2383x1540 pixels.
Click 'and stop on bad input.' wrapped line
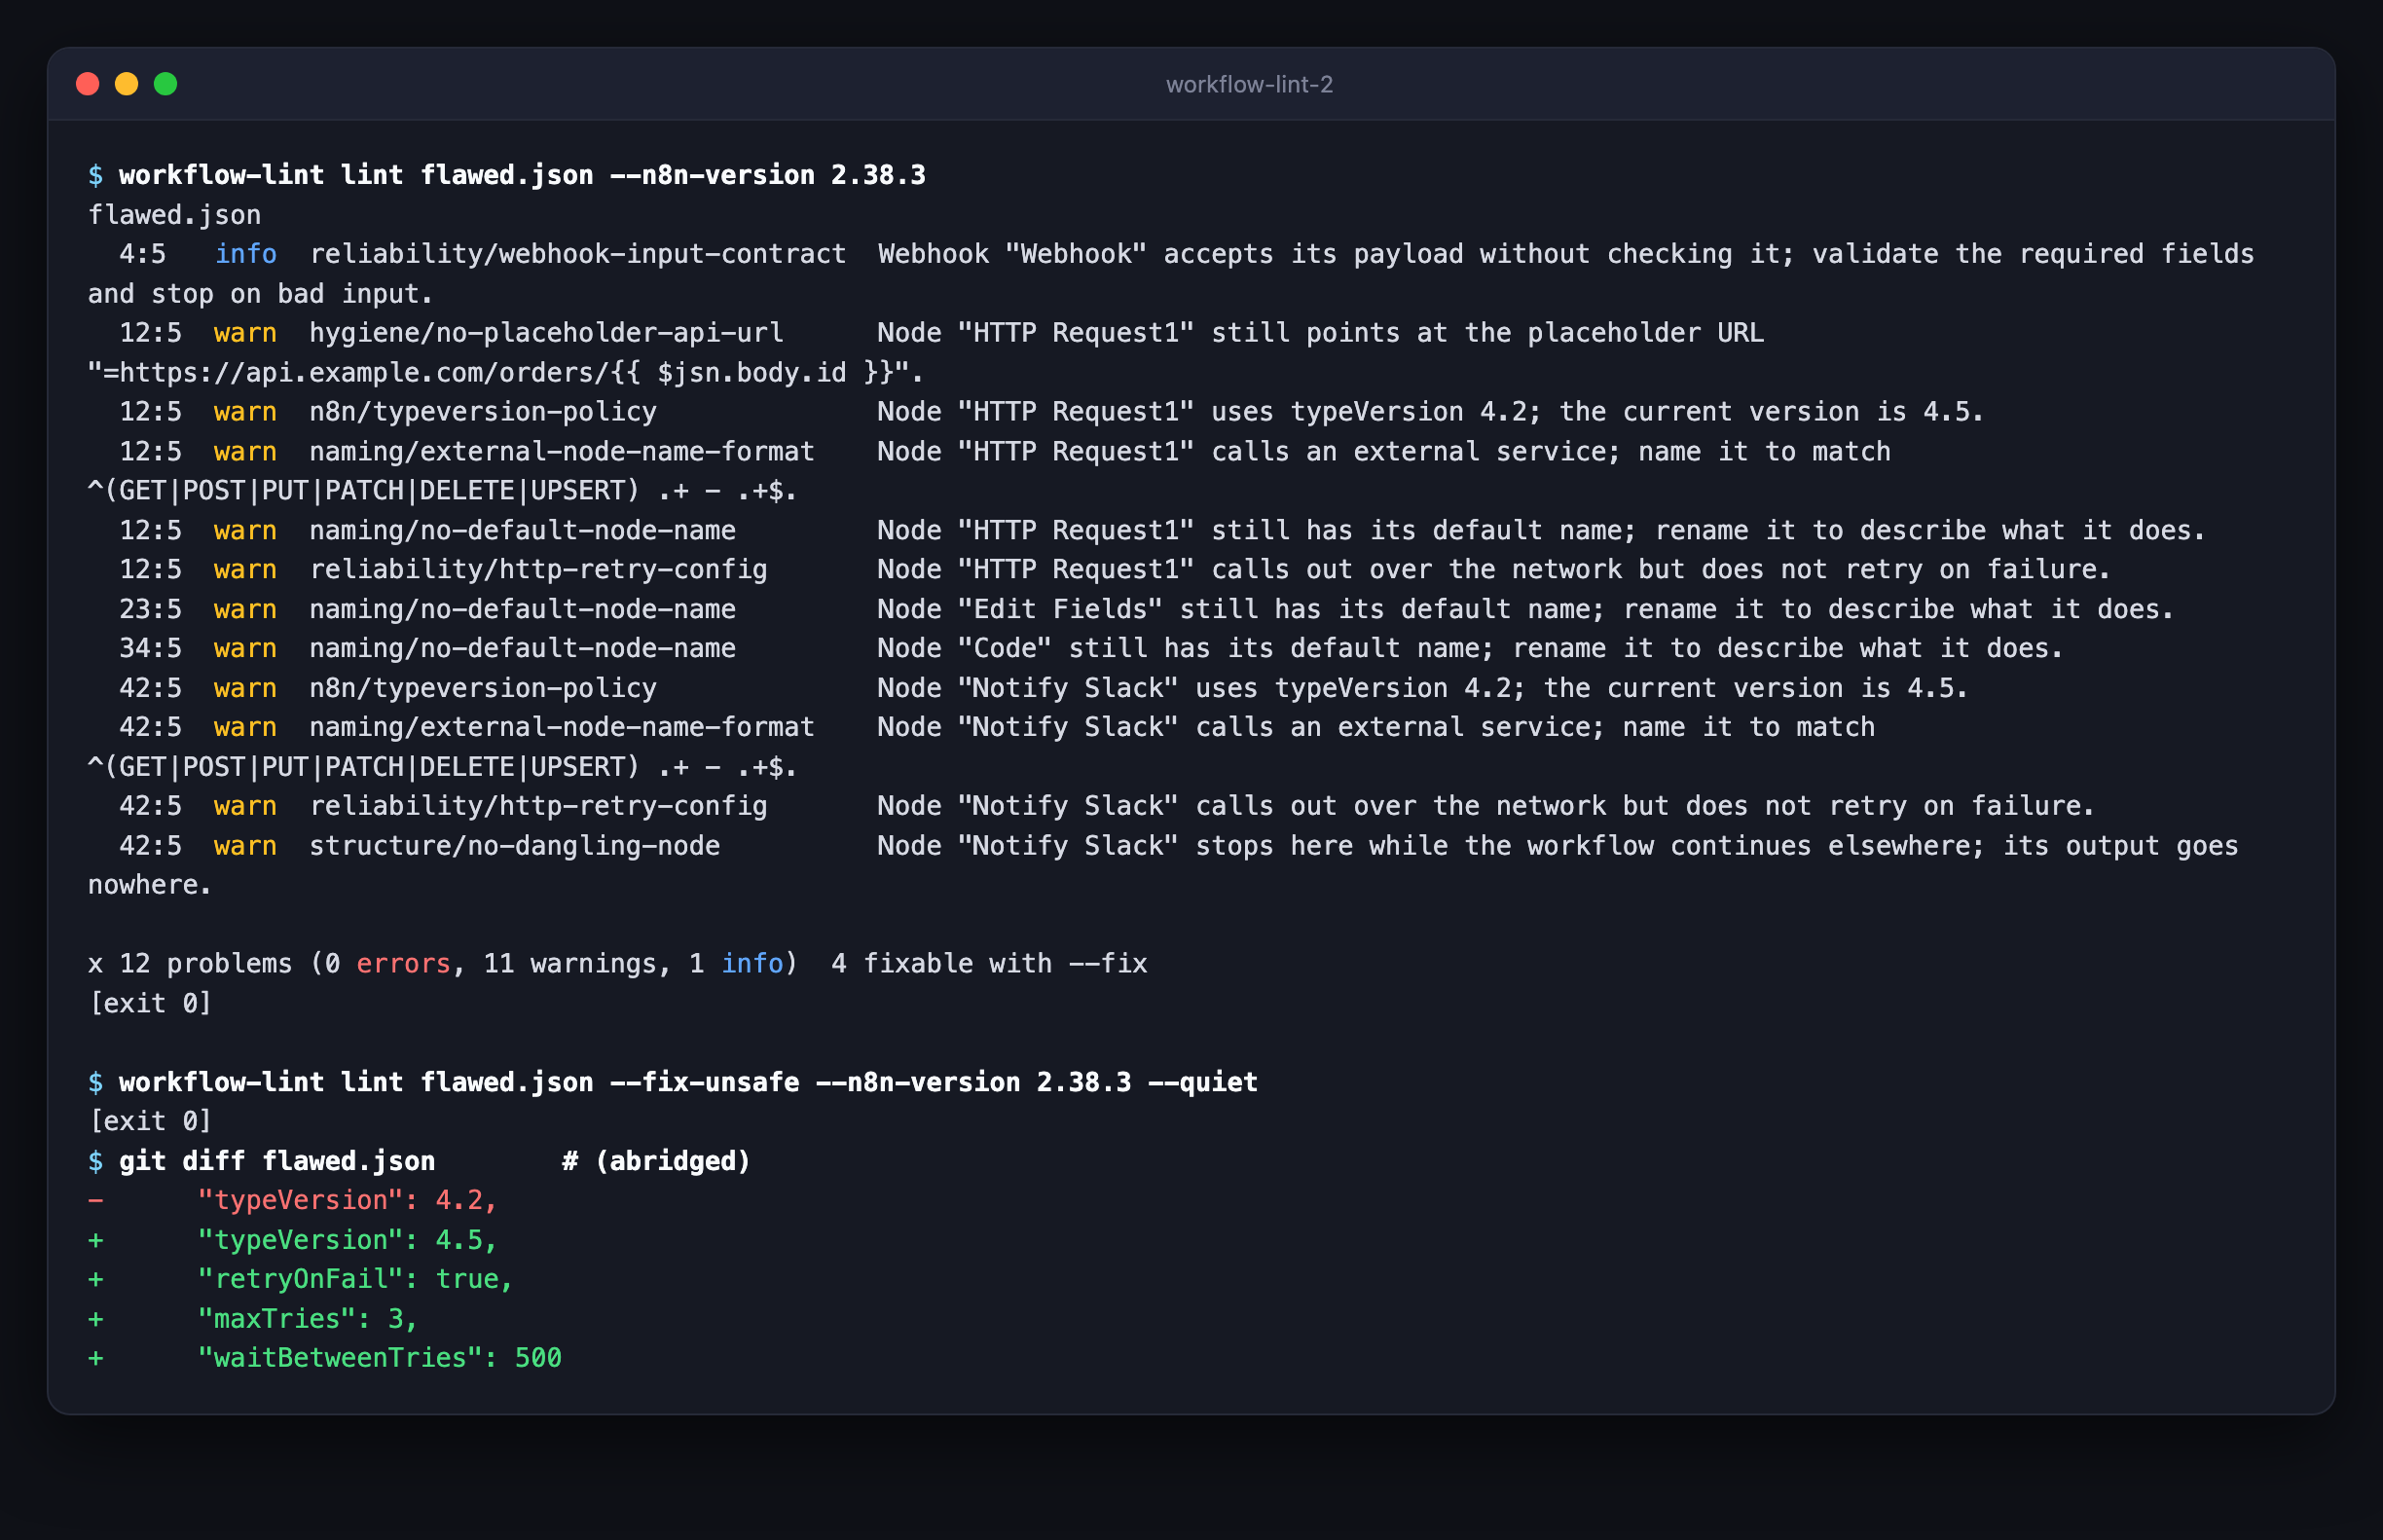tap(260, 294)
